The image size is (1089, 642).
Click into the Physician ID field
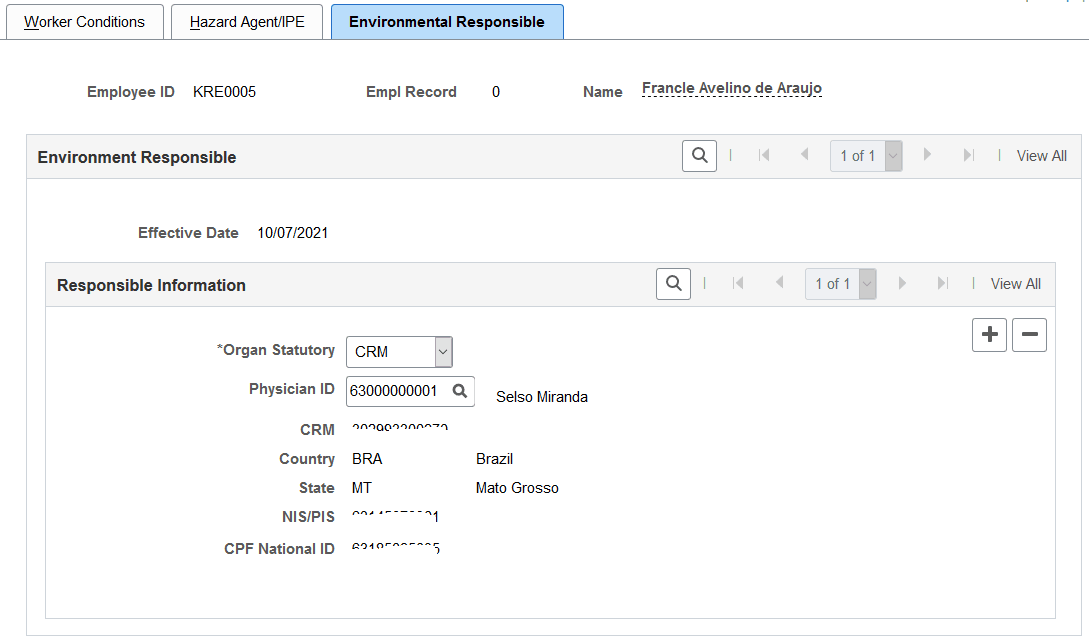click(396, 391)
